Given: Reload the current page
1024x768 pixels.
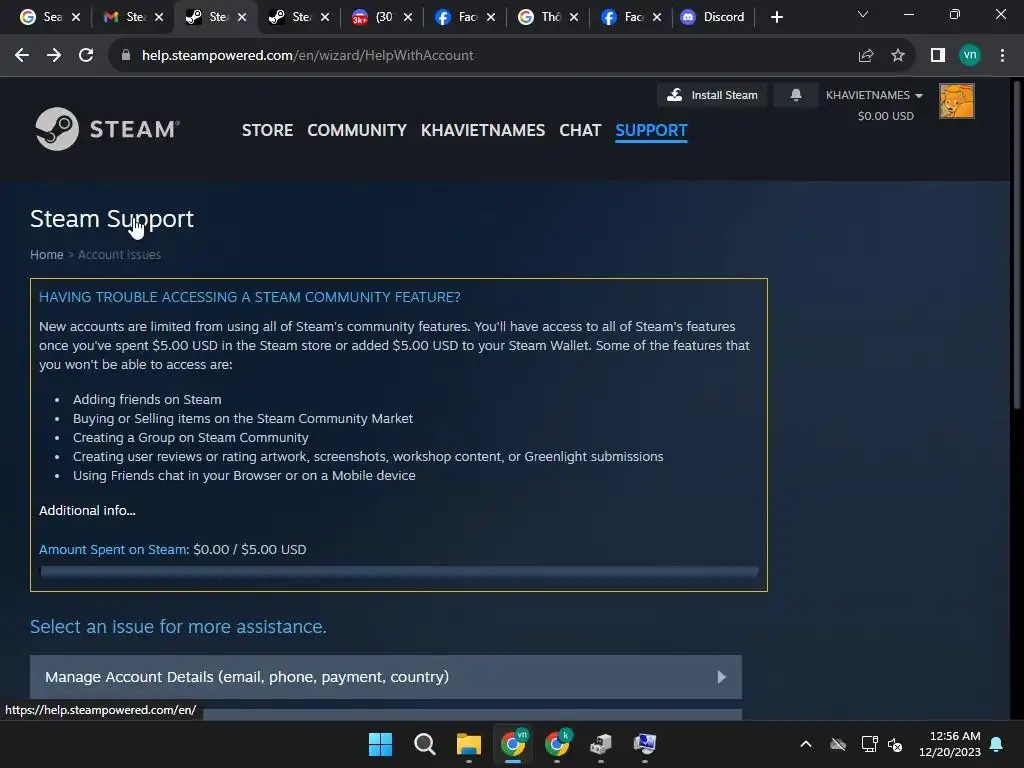Looking at the screenshot, I should pos(86,56).
